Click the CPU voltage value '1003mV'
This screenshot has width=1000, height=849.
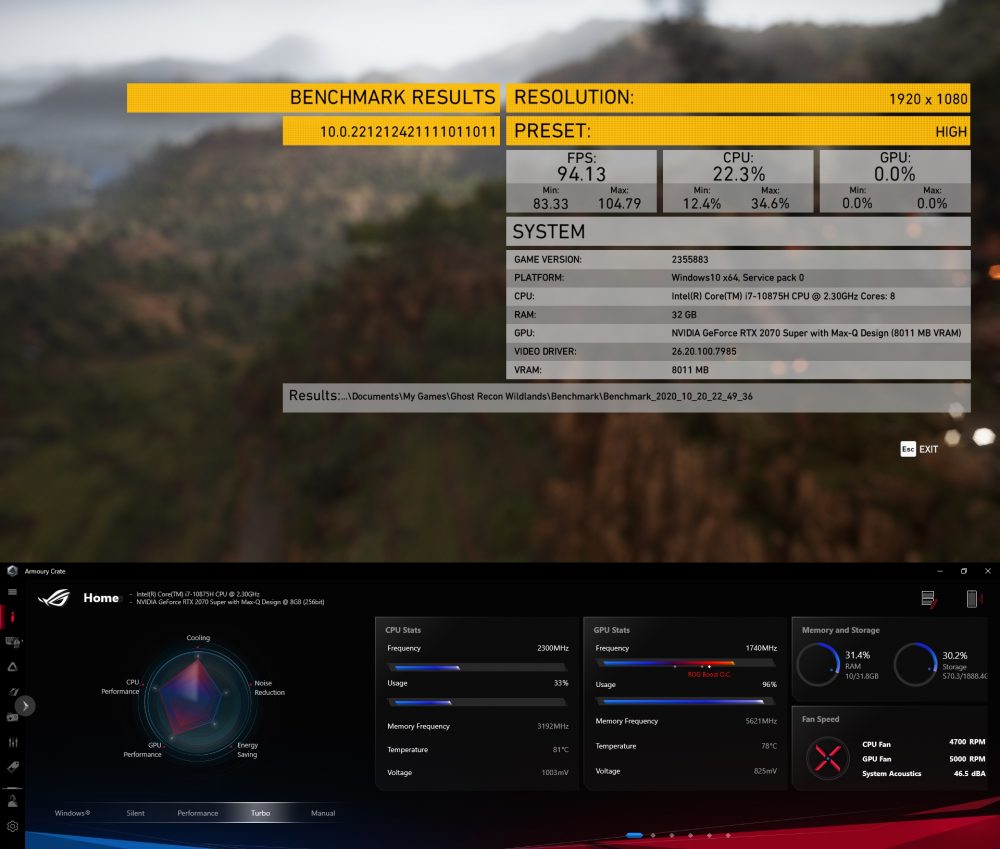555,772
